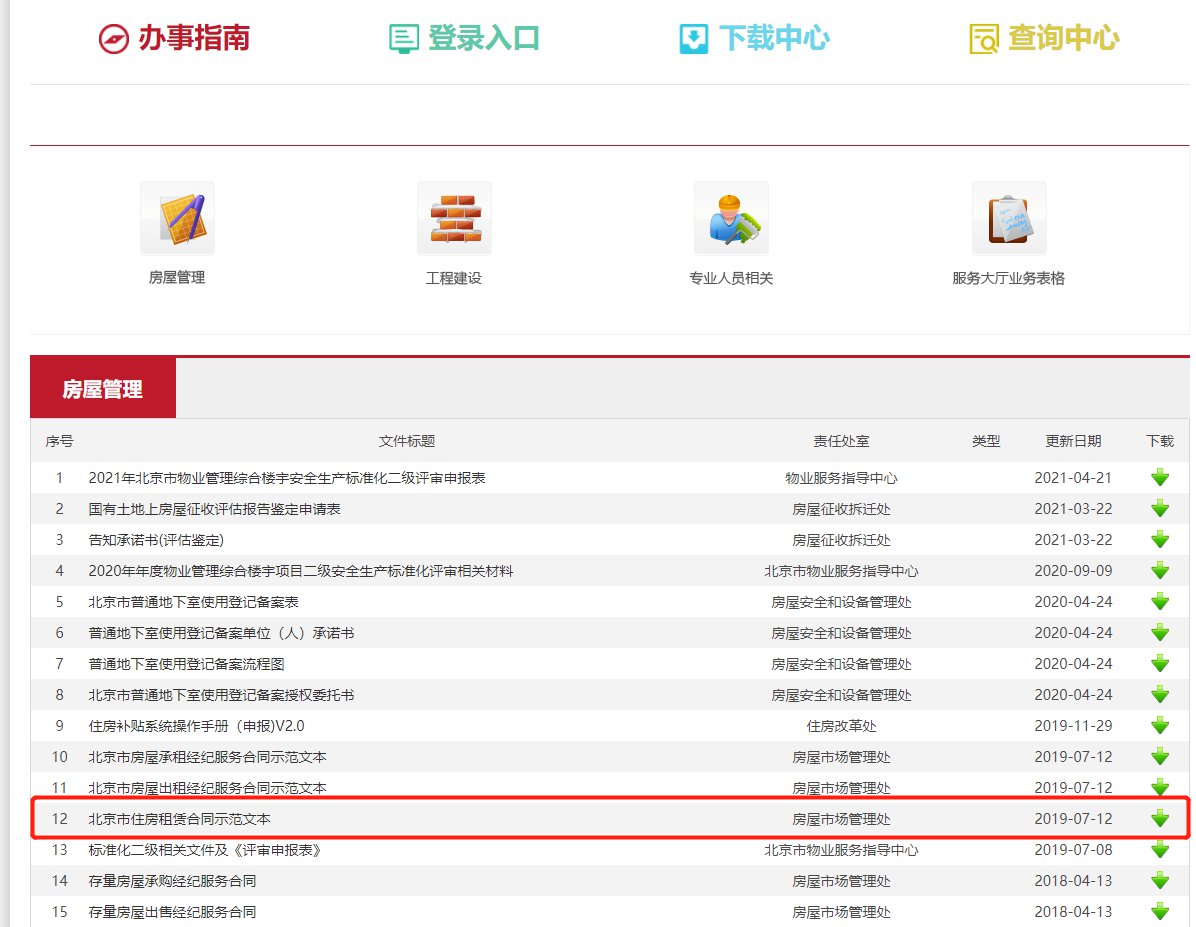
Task: Open 国有土地上房屋征收评估报告鉴定申请表 link
Action: click(x=214, y=509)
